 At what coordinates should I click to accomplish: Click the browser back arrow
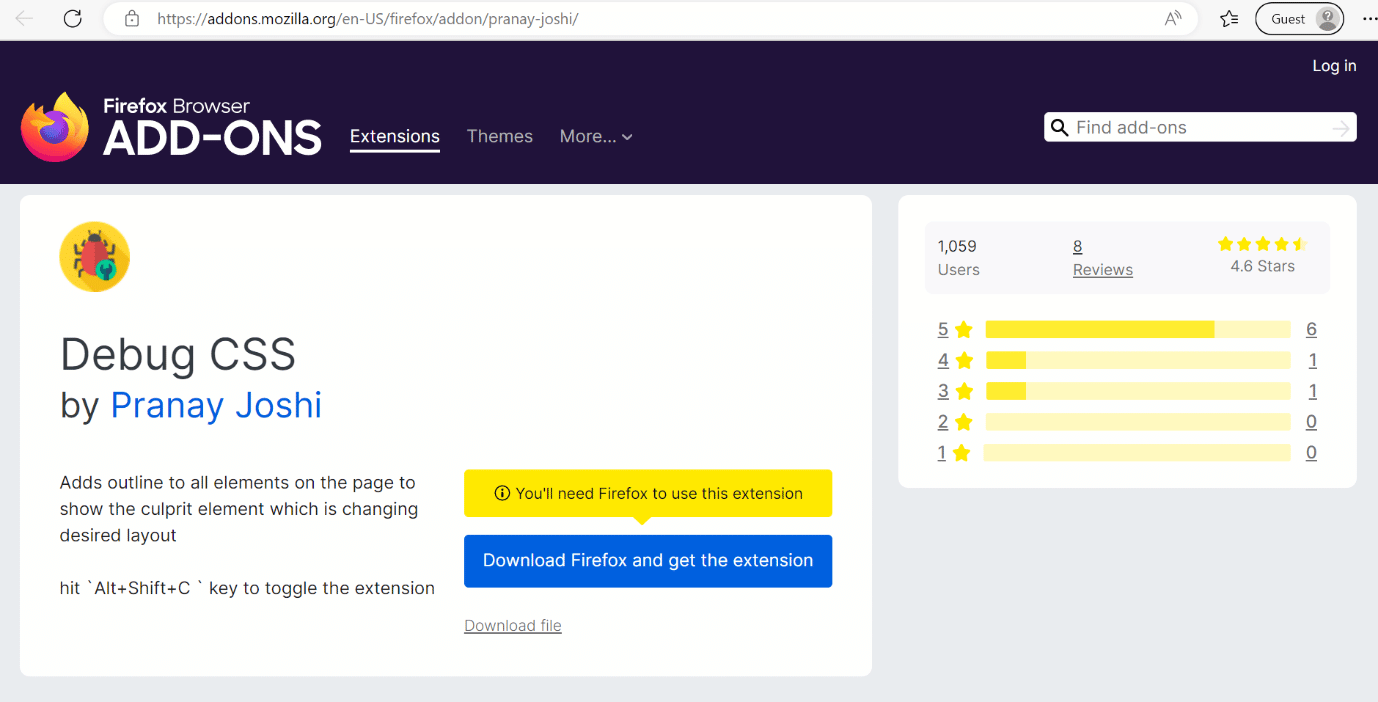(25, 19)
